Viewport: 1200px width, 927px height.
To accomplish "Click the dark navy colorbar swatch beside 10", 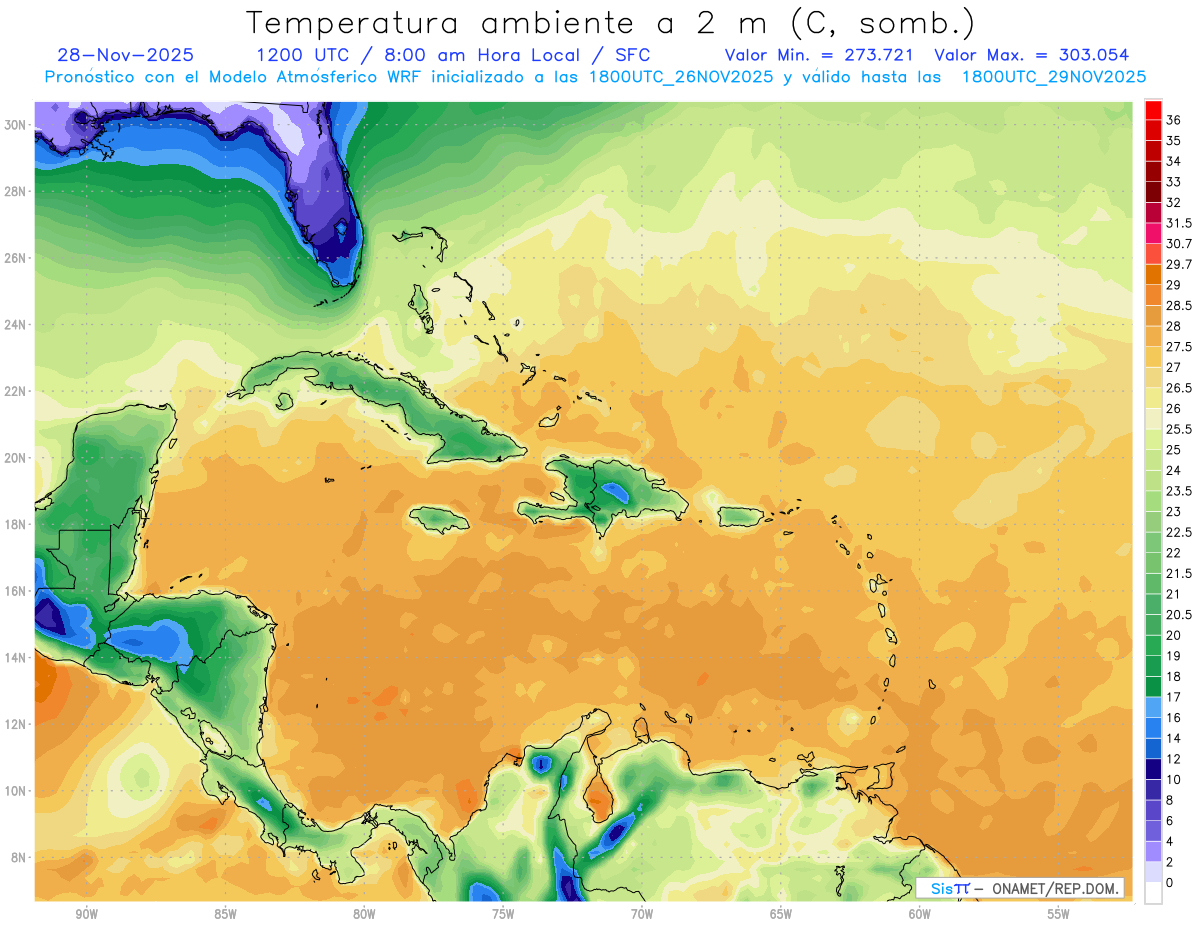I will 1153,769.
